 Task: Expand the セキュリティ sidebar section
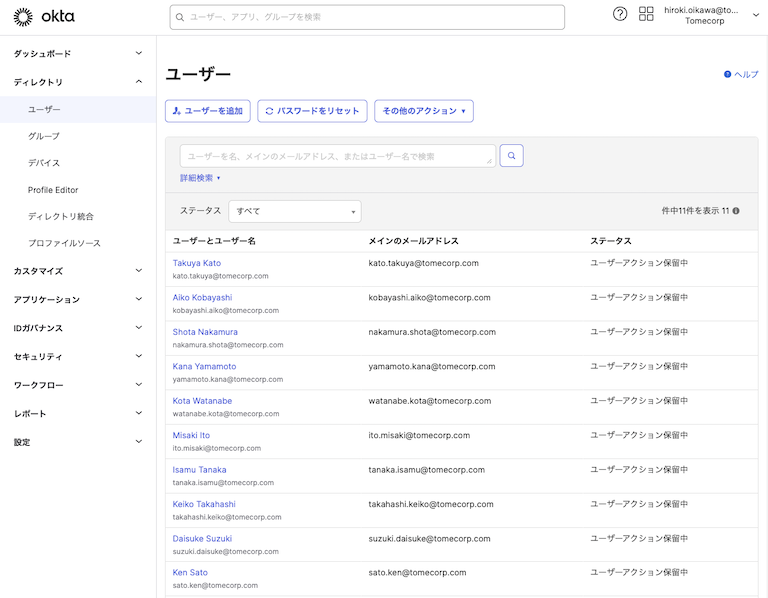point(78,357)
